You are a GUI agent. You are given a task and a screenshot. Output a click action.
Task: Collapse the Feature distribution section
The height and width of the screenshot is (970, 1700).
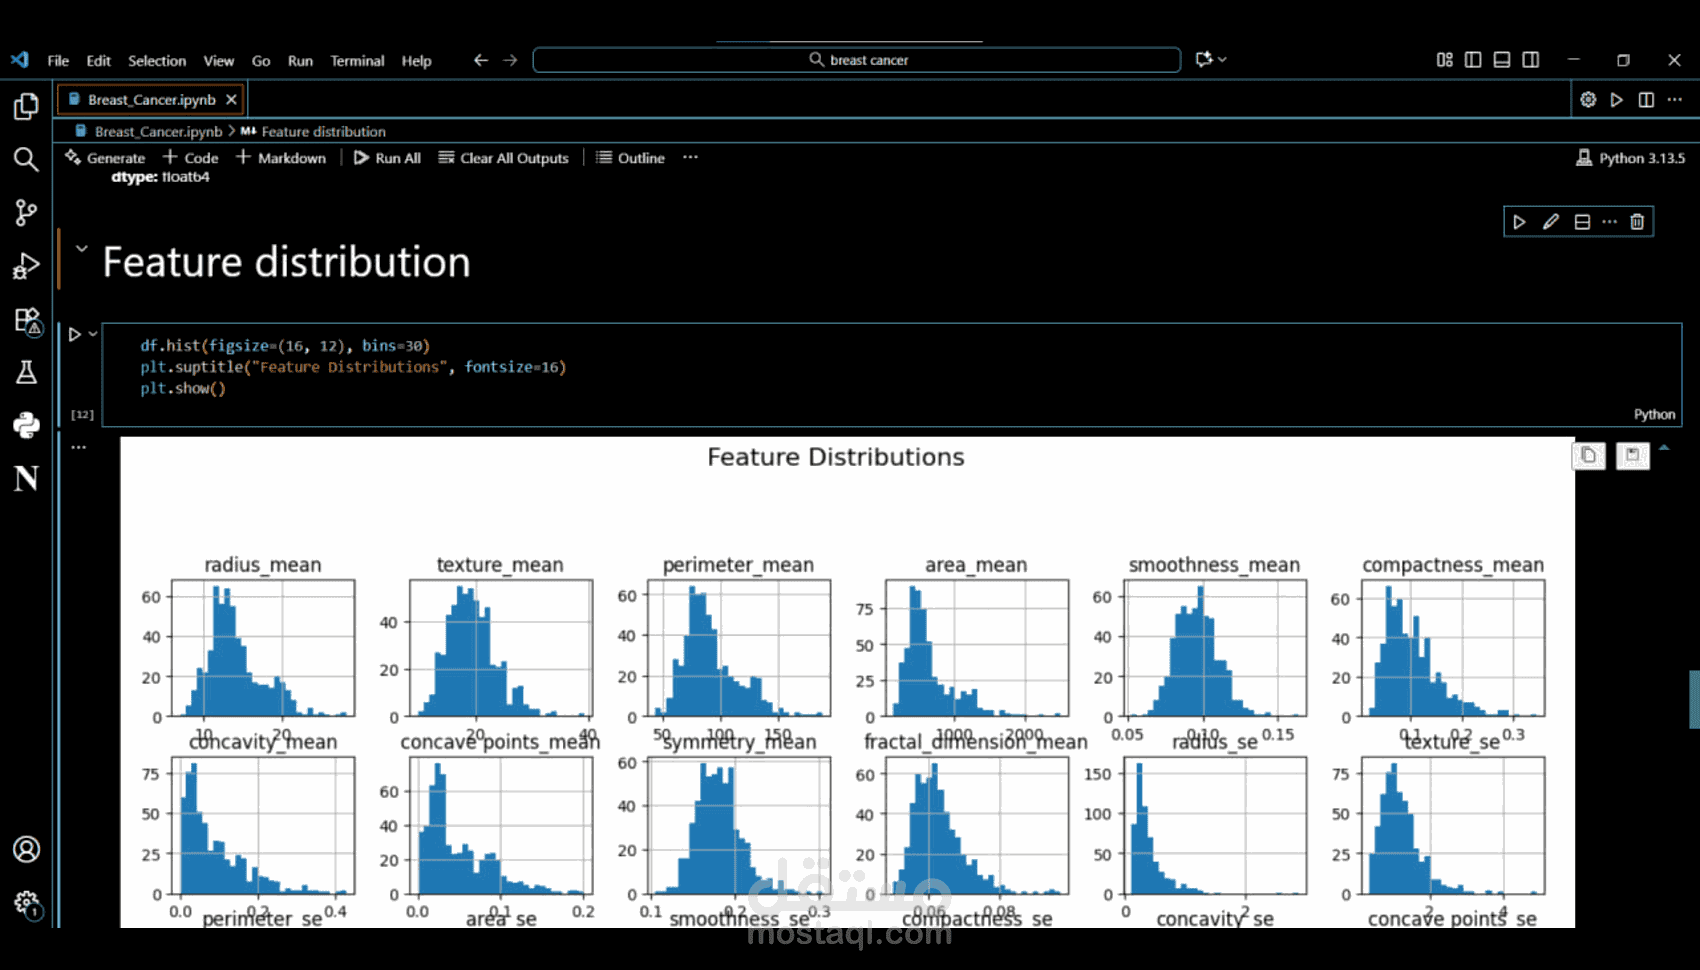pyautogui.click(x=82, y=249)
